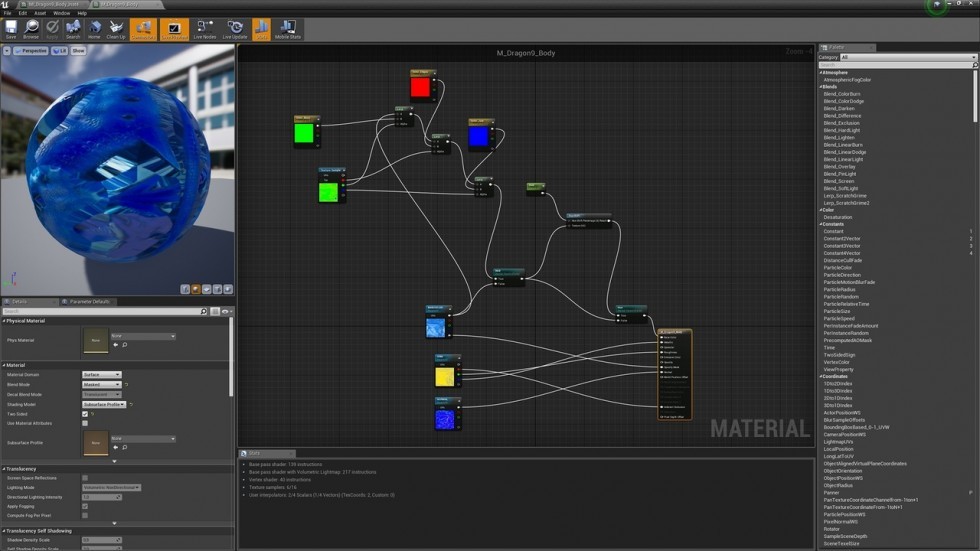The width and height of the screenshot is (980, 551).
Task: Collapse the Physical Material section
Action: (4, 321)
